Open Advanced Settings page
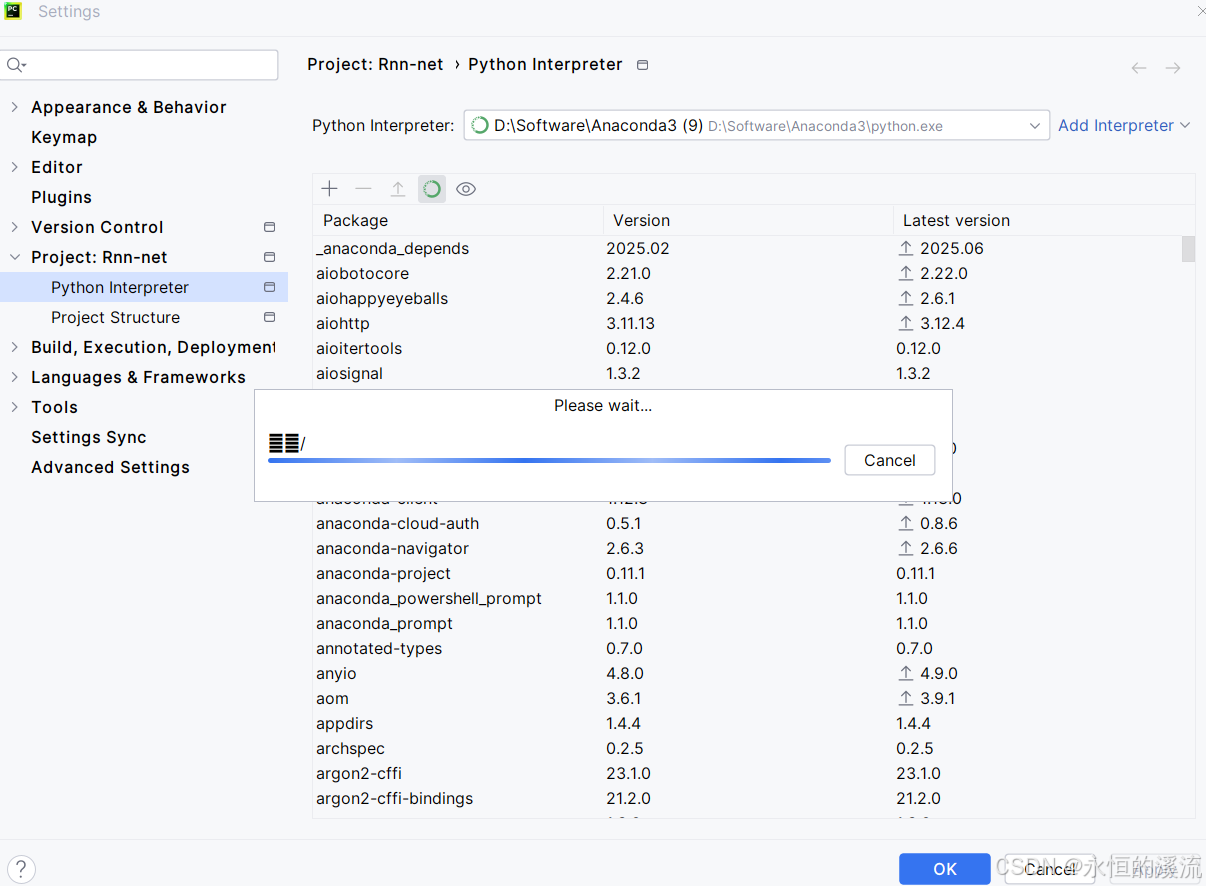The height and width of the screenshot is (886, 1206). 110,467
